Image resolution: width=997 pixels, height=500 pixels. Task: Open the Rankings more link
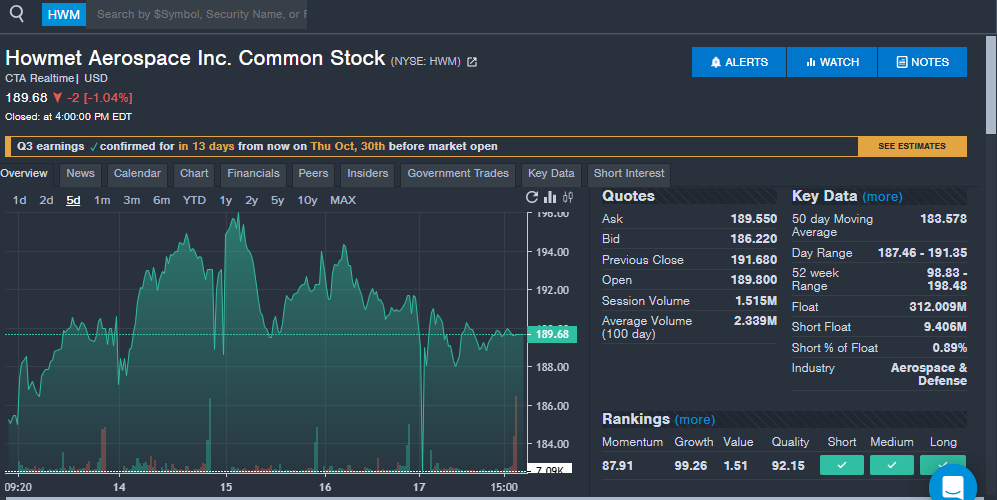click(x=695, y=419)
